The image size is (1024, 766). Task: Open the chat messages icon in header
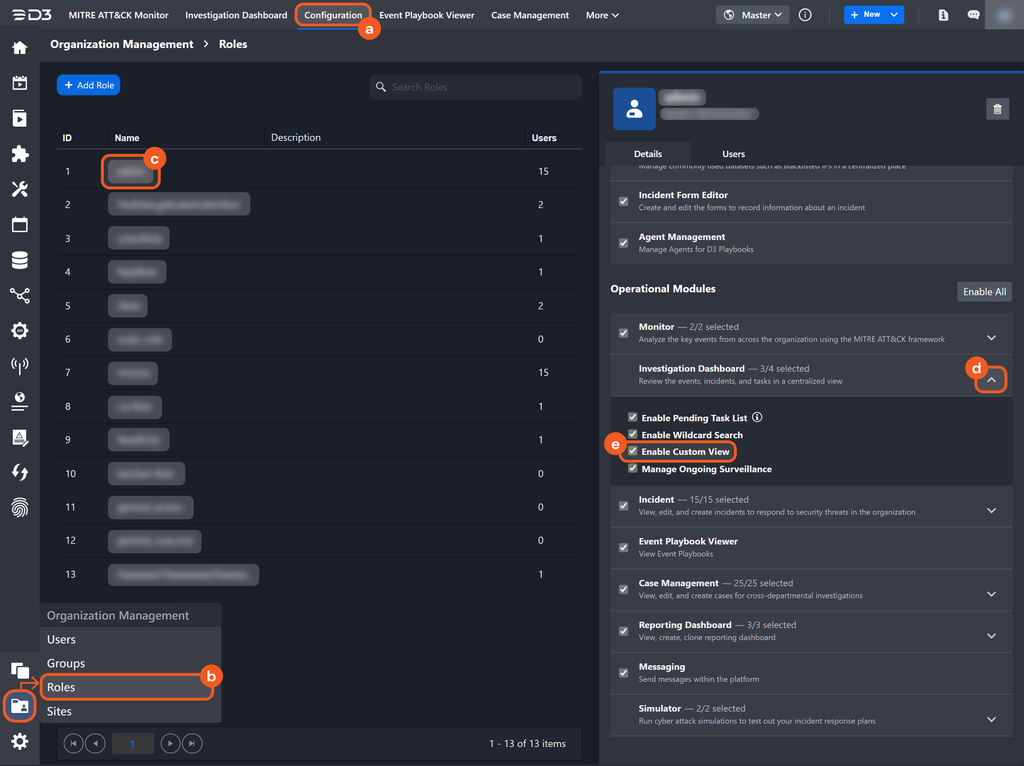click(973, 15)
